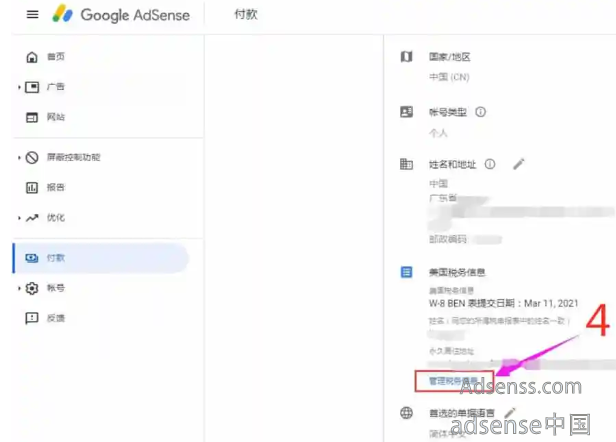Click the account gear icon
This screenshot has width=616, height=442.
point(32,288)
